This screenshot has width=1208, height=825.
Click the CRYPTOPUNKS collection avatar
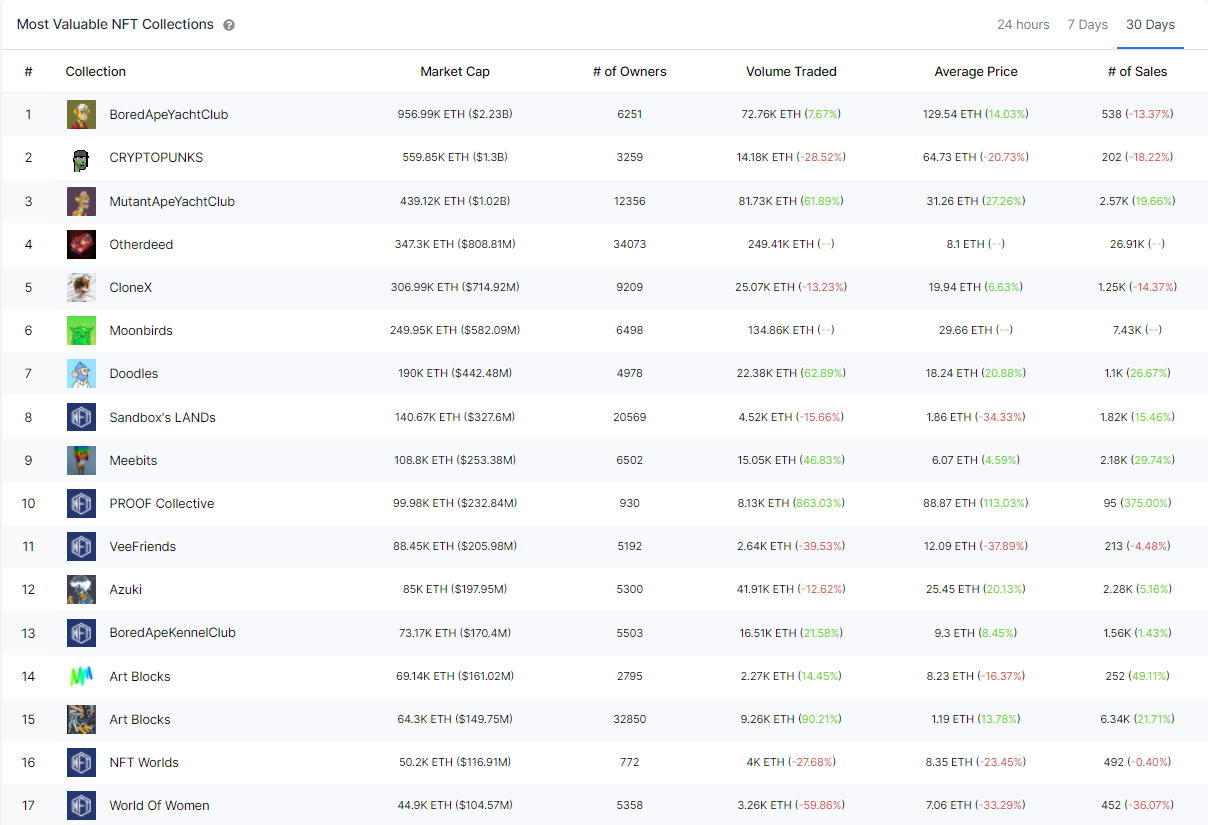(81, 158)
